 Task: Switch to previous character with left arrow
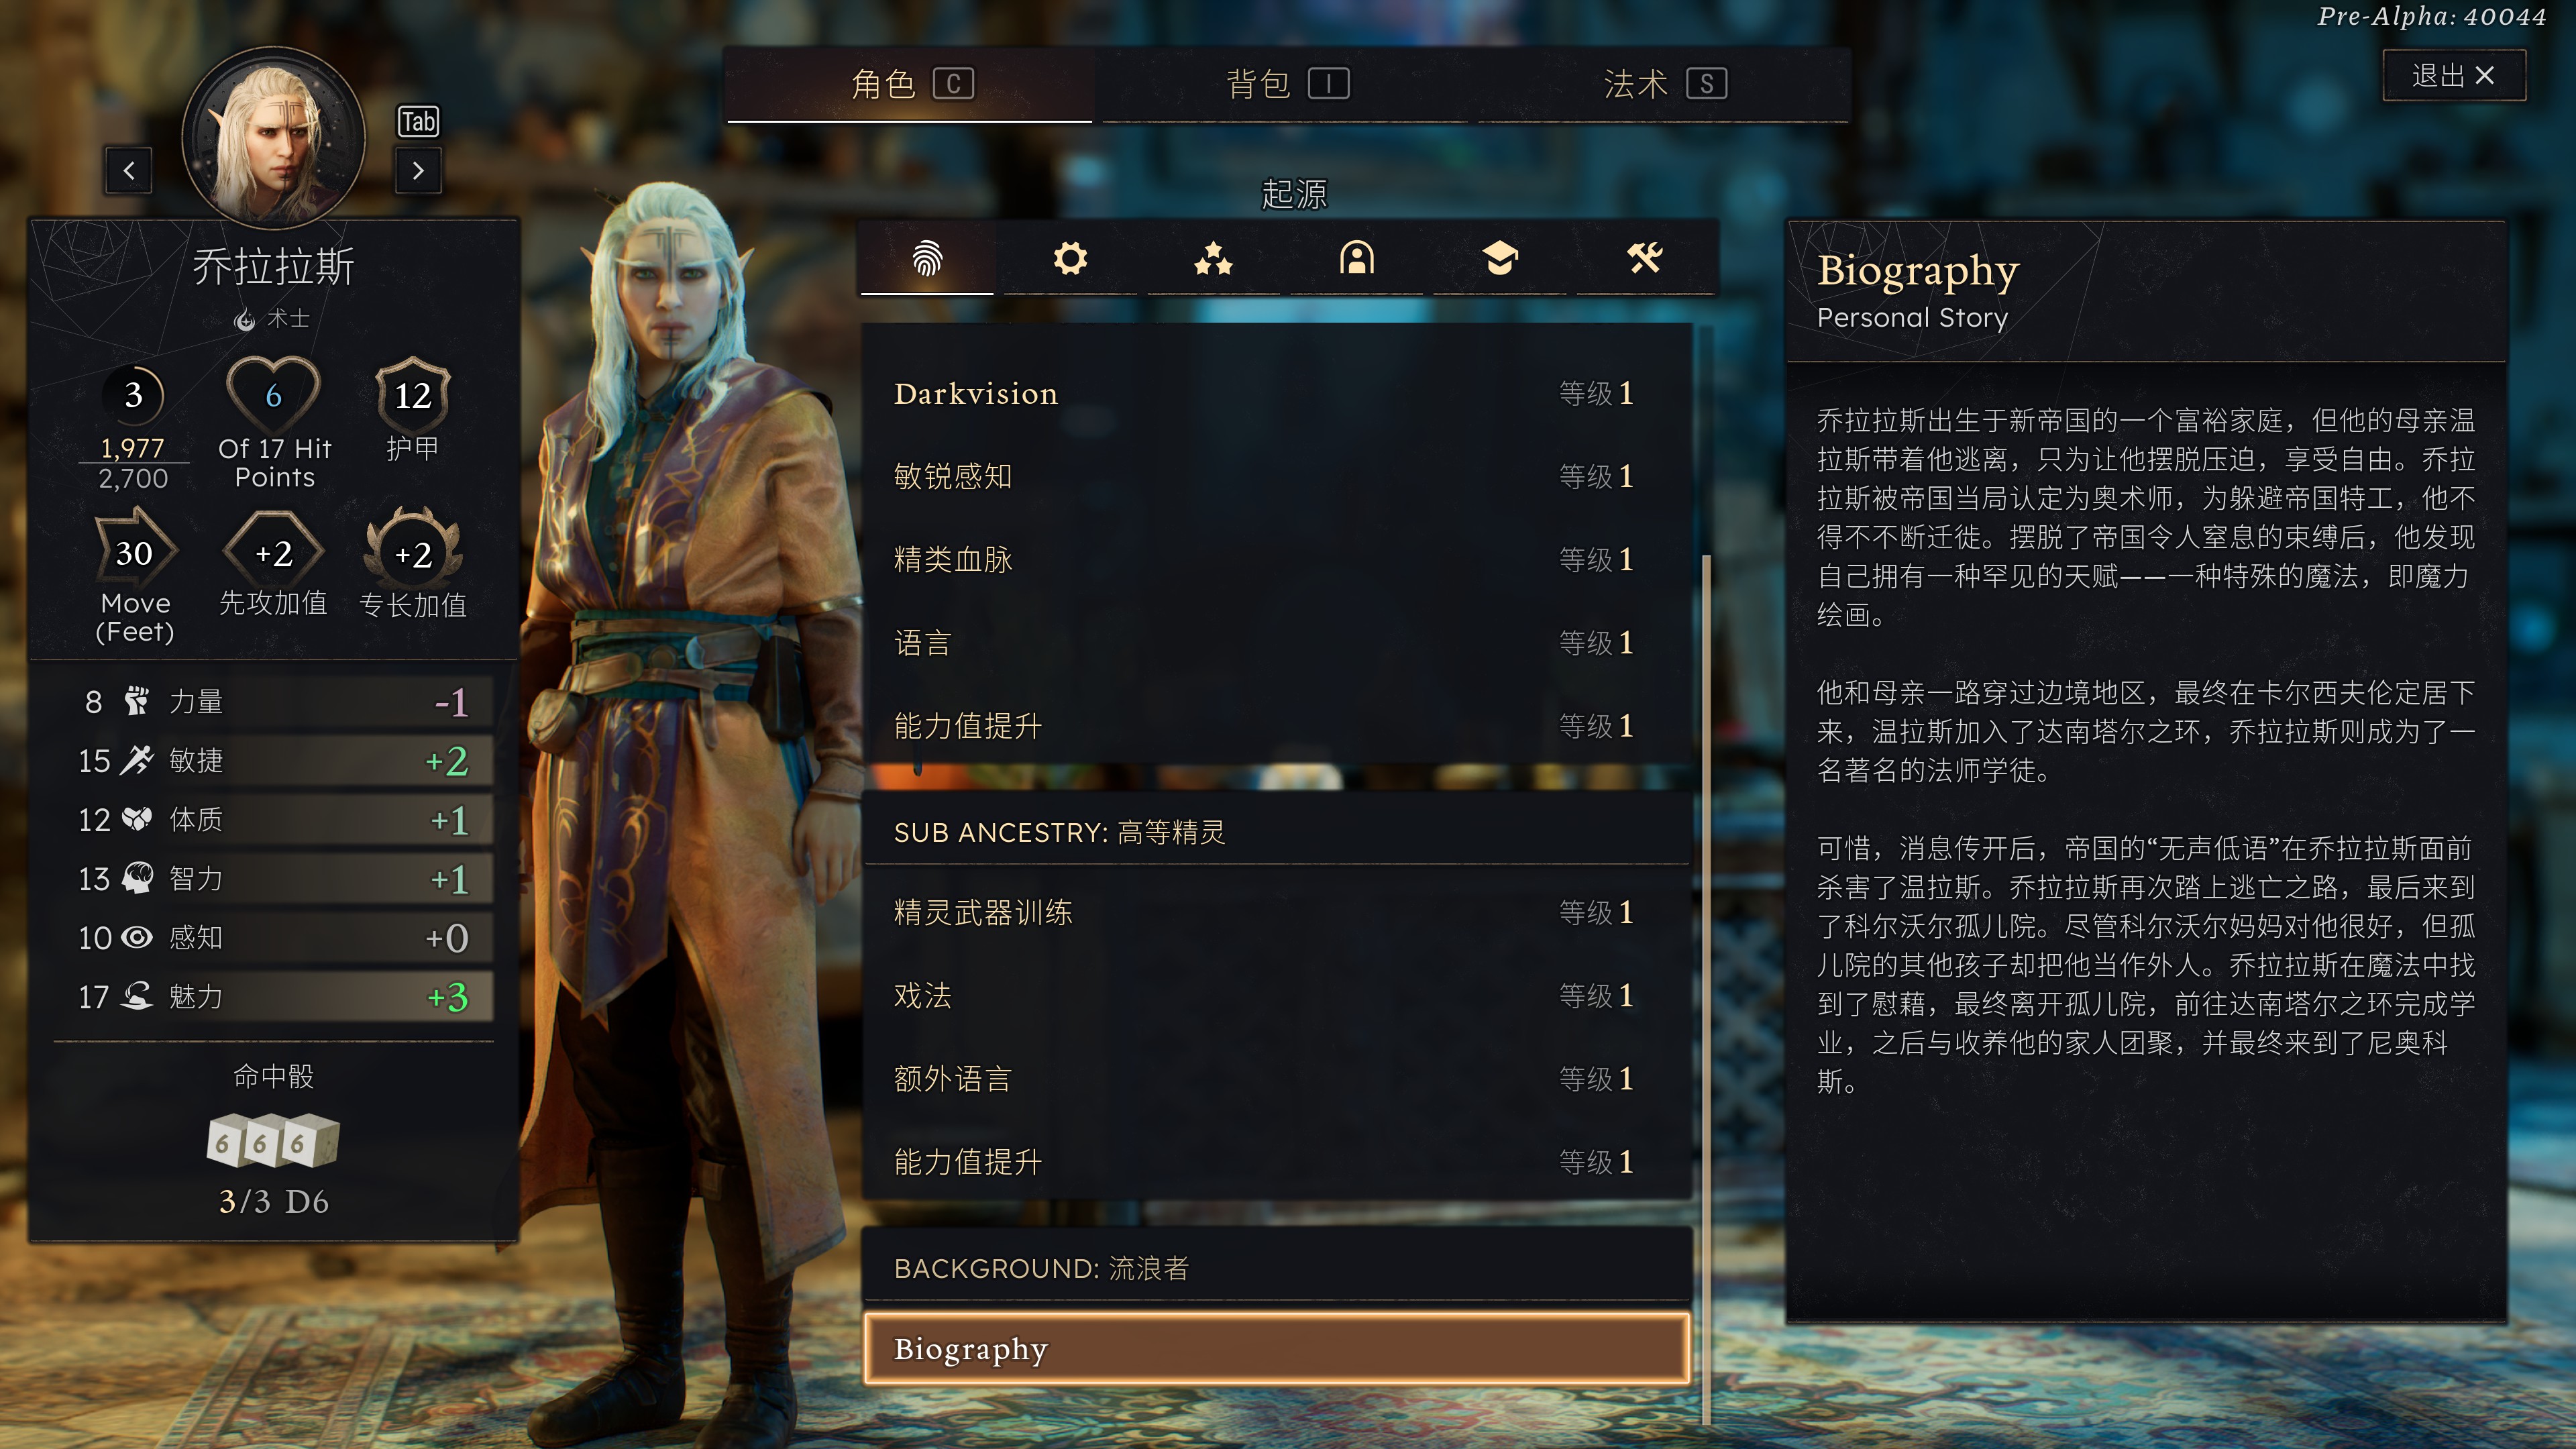(129, 171)
